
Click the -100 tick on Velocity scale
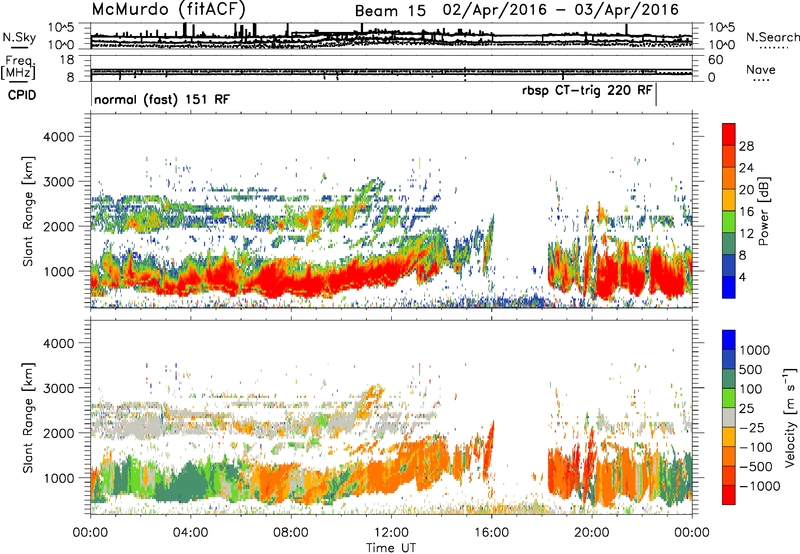point(756,447)
